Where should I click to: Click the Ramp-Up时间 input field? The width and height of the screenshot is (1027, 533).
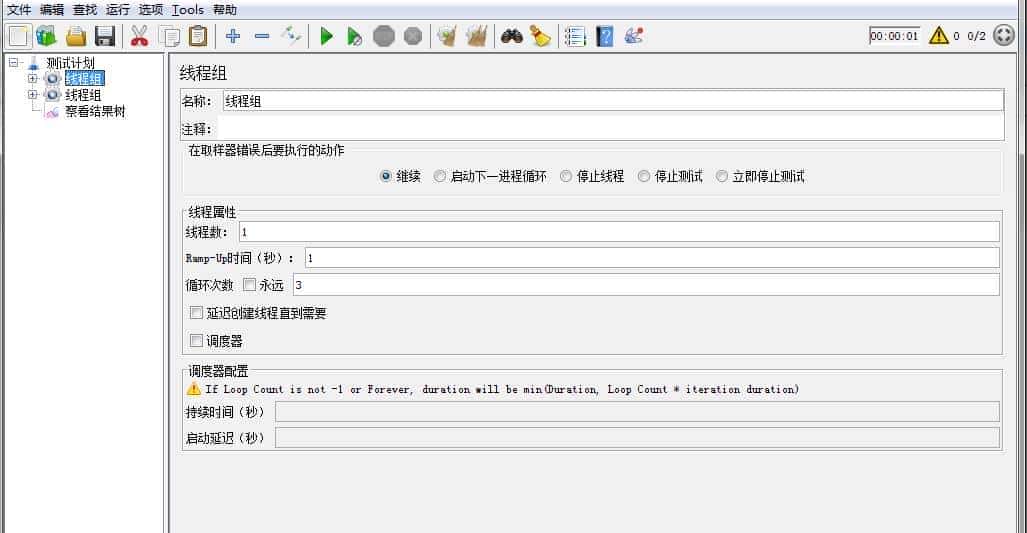(x=652, y=258)
